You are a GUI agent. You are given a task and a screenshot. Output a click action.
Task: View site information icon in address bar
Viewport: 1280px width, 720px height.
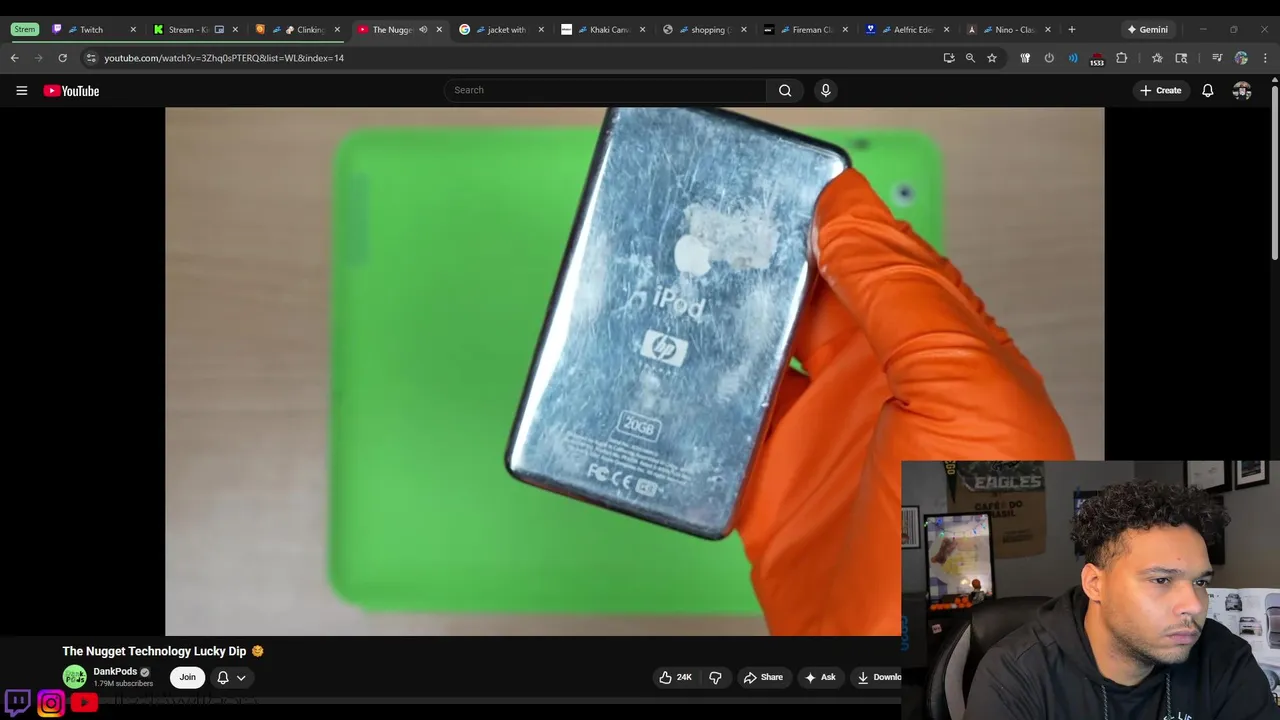(91, 58)
